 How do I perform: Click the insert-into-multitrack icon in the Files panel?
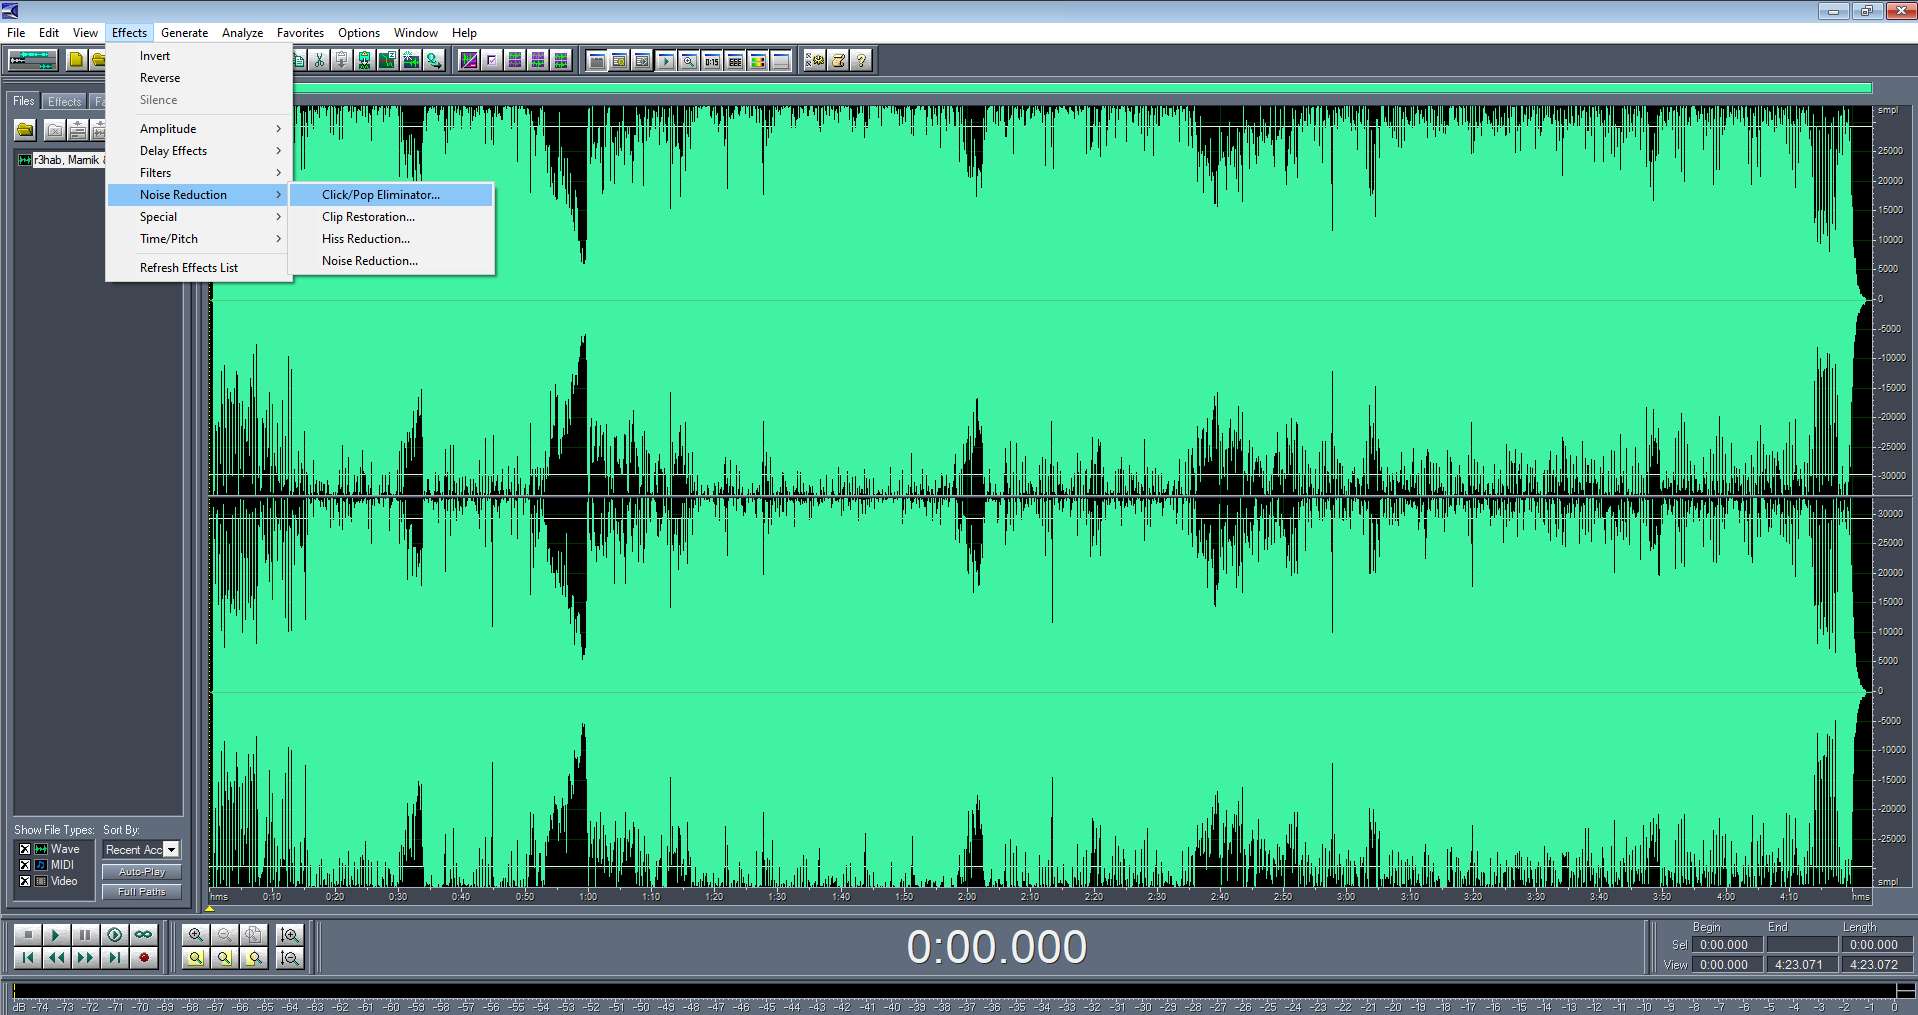(77, 130)
